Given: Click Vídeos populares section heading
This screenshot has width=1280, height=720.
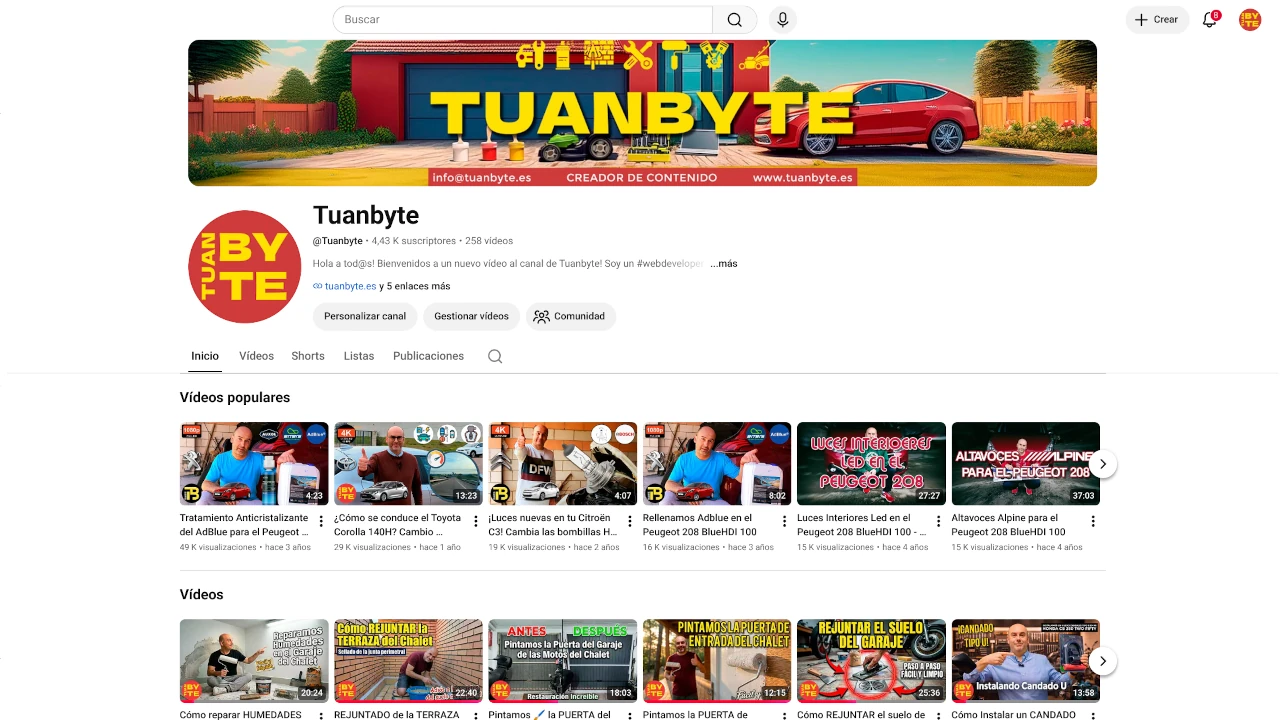Looking at the screenshot, I should click(x=235, y=397).
